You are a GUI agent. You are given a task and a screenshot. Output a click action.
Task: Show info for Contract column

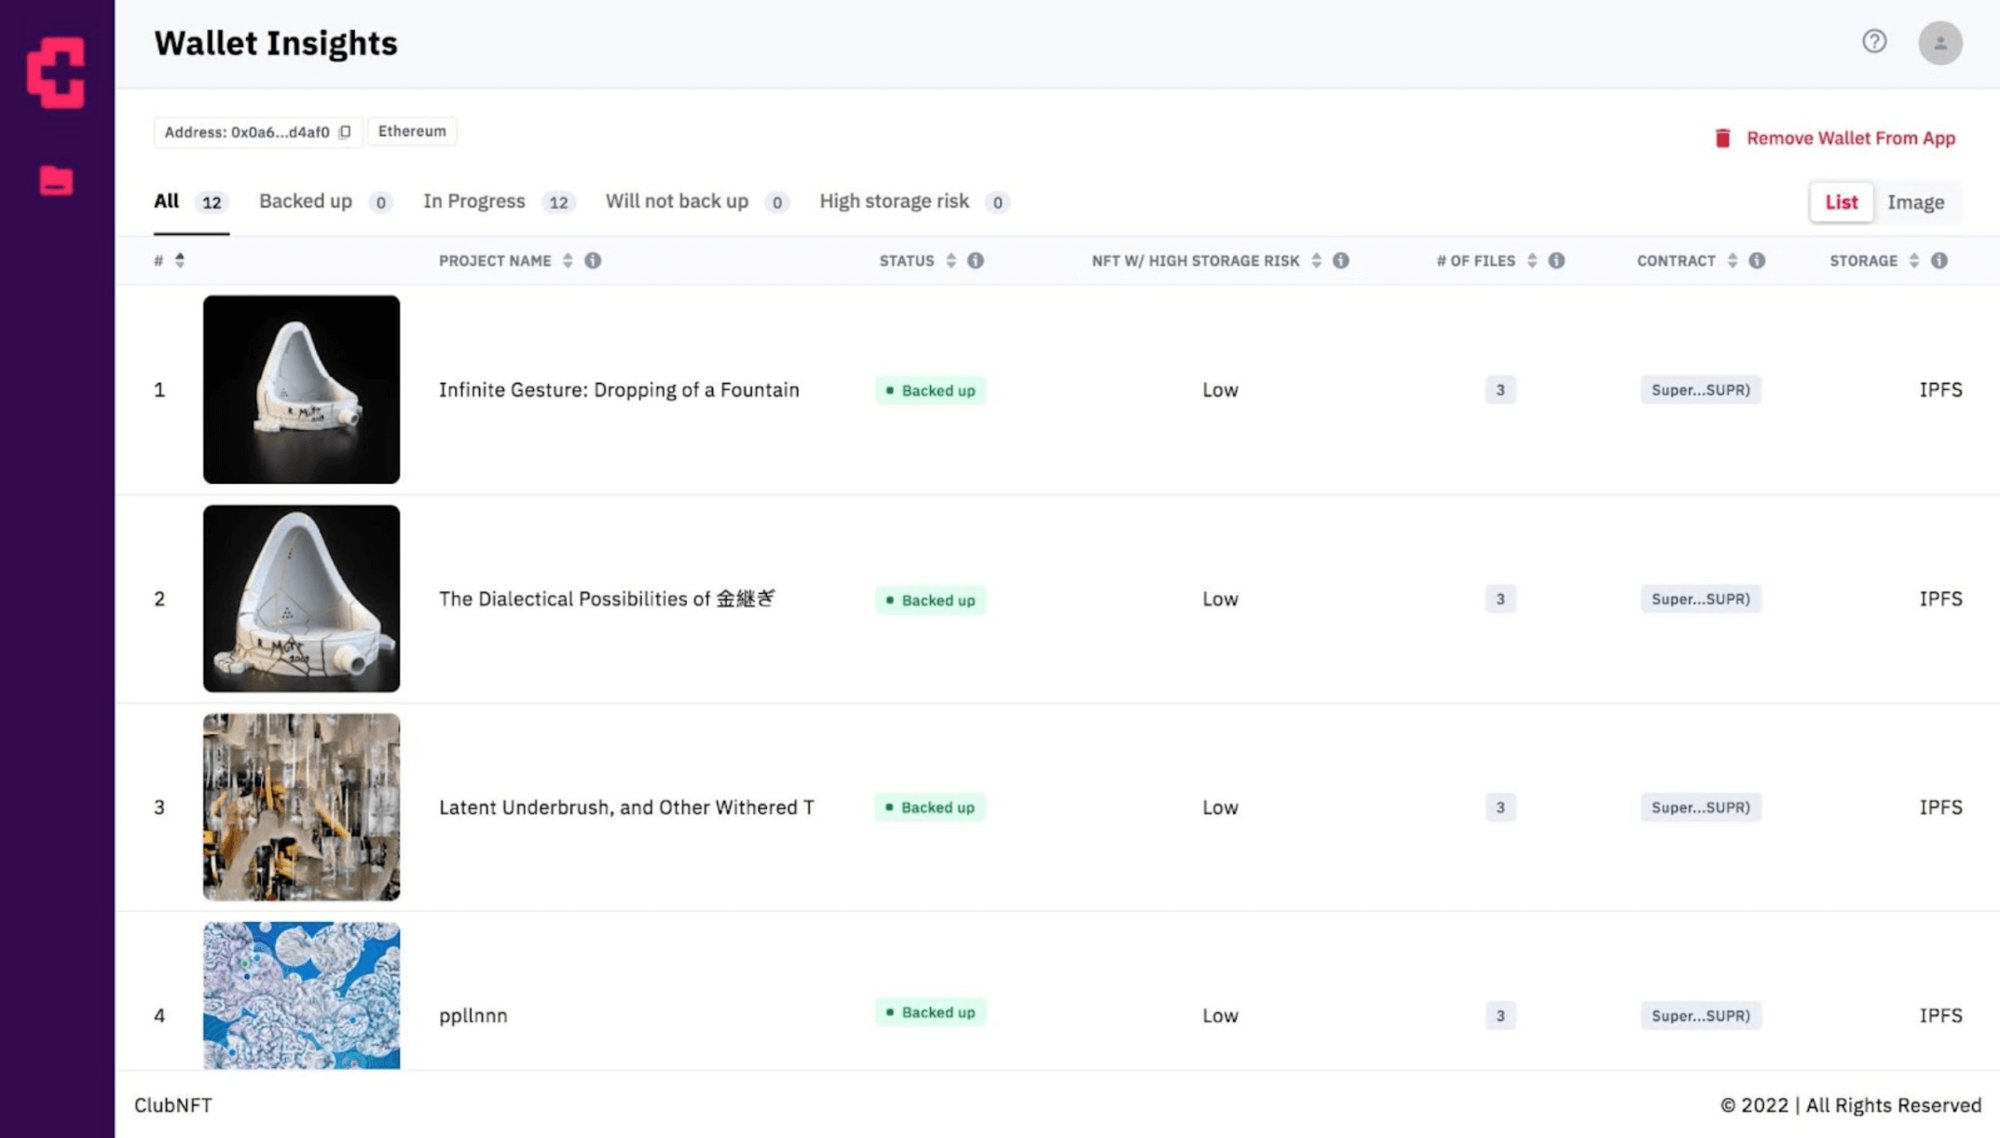click(x=1757, y=261)
